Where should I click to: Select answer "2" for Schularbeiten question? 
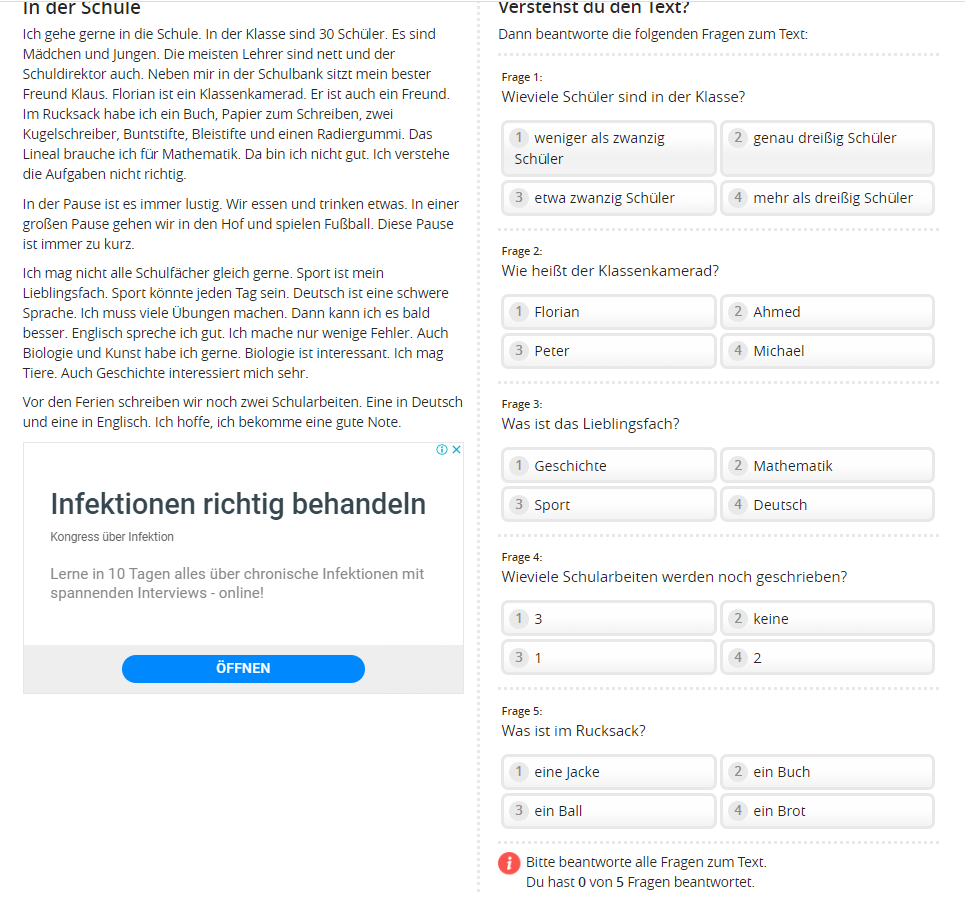pyautogui.click(x=827, y=658)
